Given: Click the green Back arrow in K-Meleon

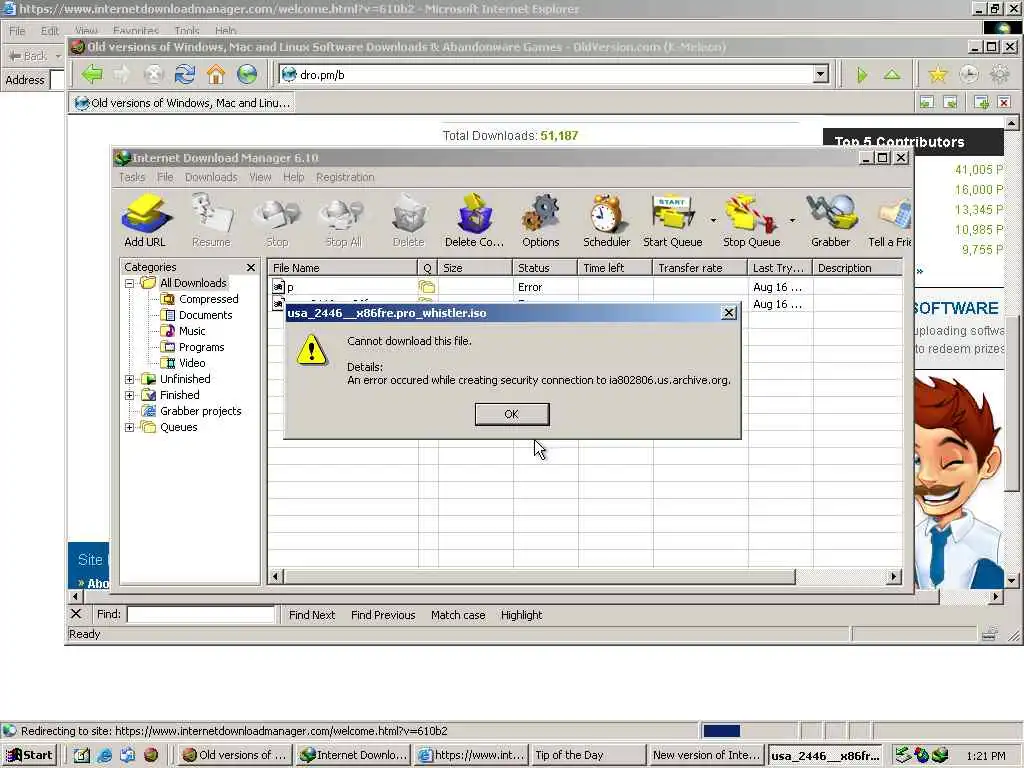Looking at the screenshot, I should (x=92, y=74).
